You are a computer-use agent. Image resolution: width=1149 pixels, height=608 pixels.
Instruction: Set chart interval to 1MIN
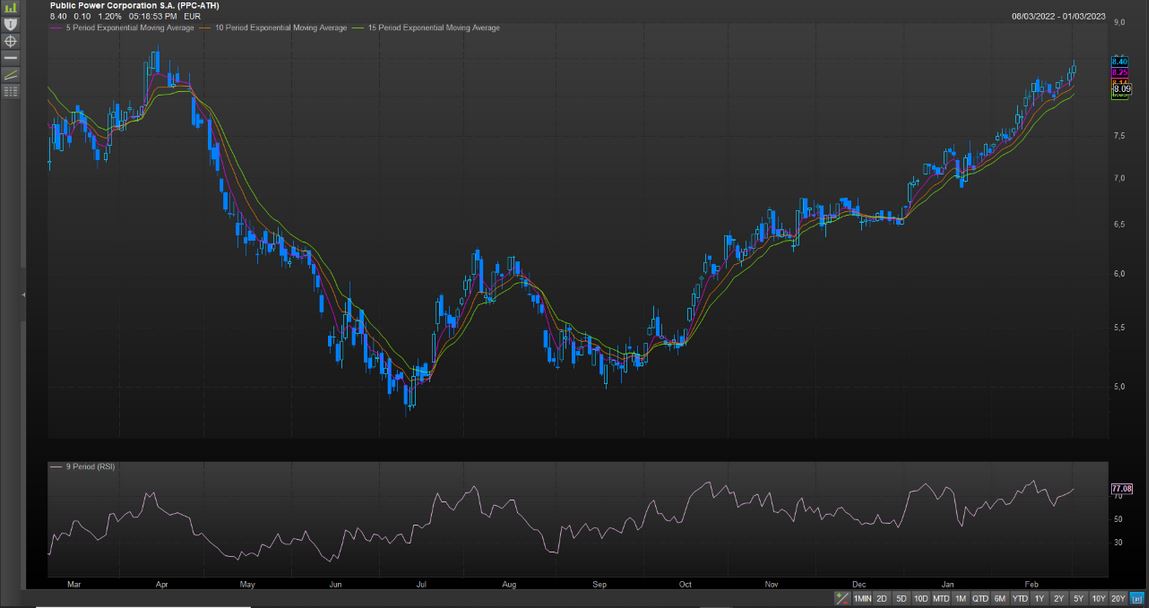[862, 598]
